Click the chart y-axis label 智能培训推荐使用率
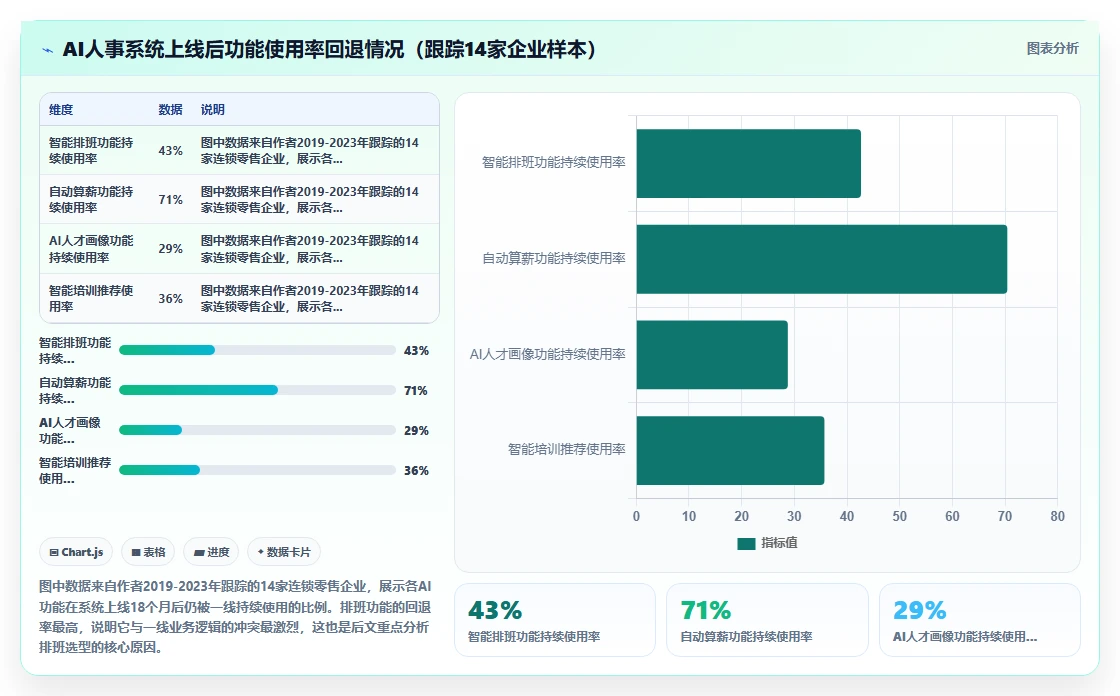This screenshot has height=696, width=1120. pos(566,449)
